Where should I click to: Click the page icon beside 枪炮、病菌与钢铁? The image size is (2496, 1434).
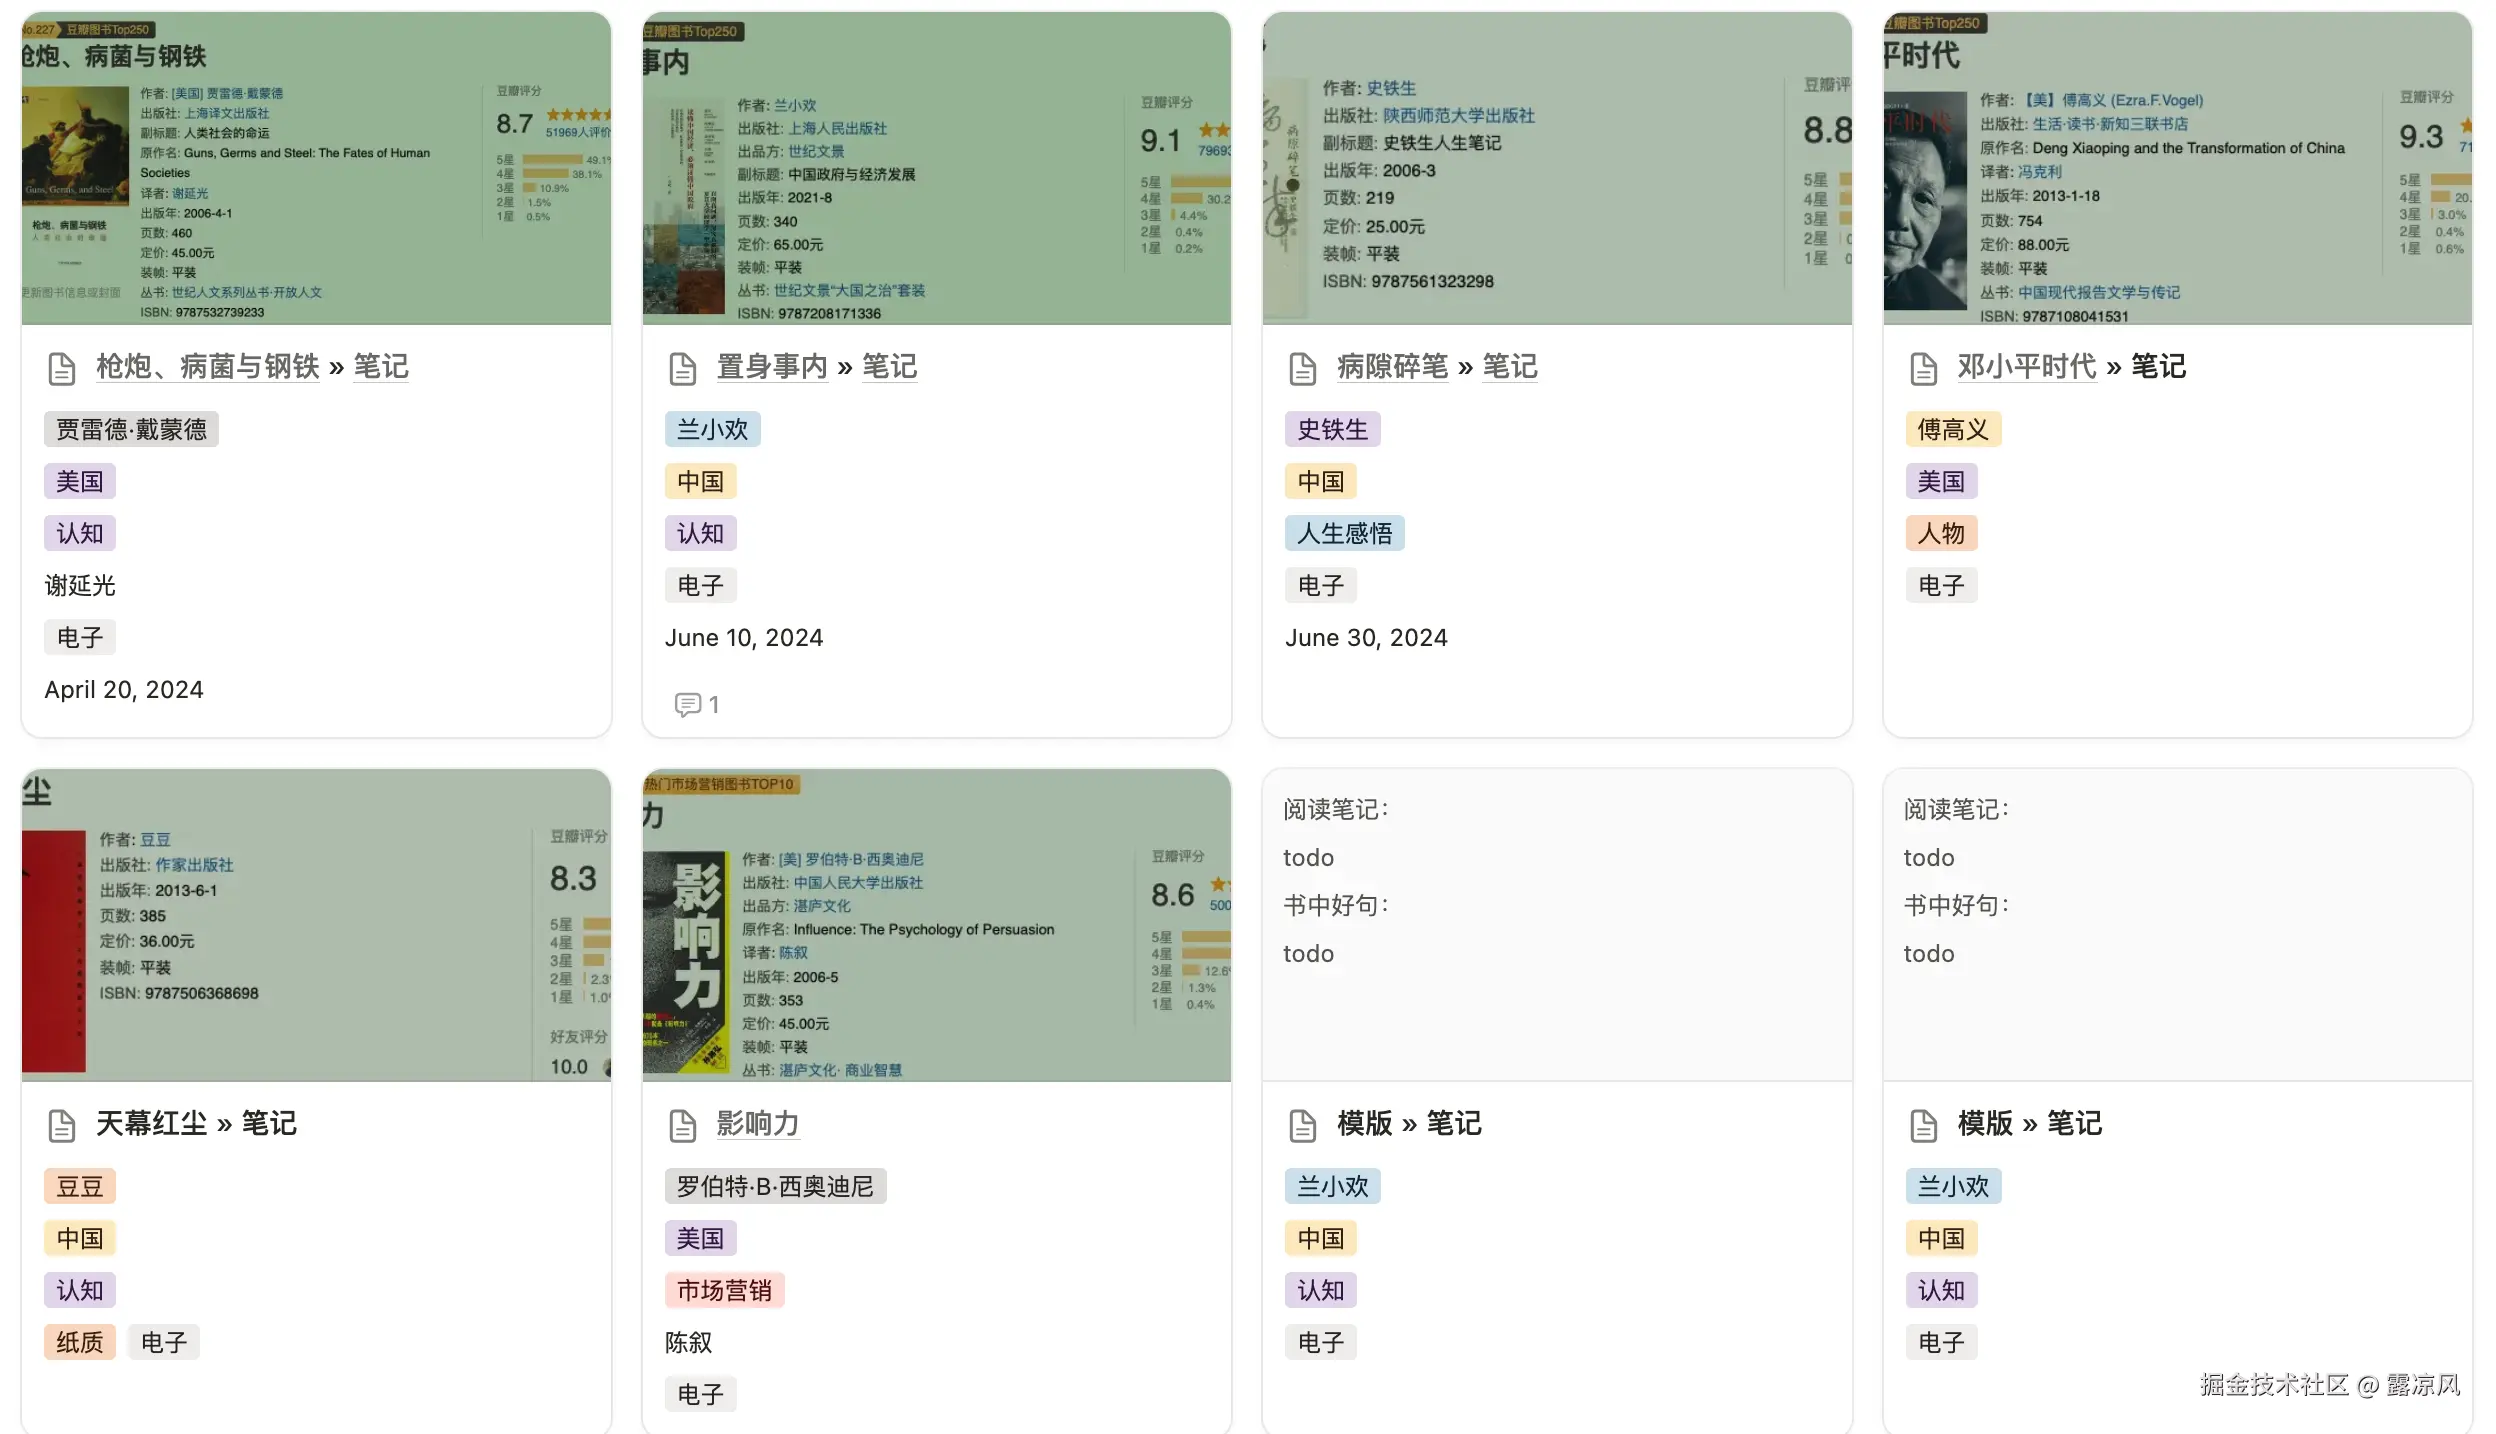point(63,368)
